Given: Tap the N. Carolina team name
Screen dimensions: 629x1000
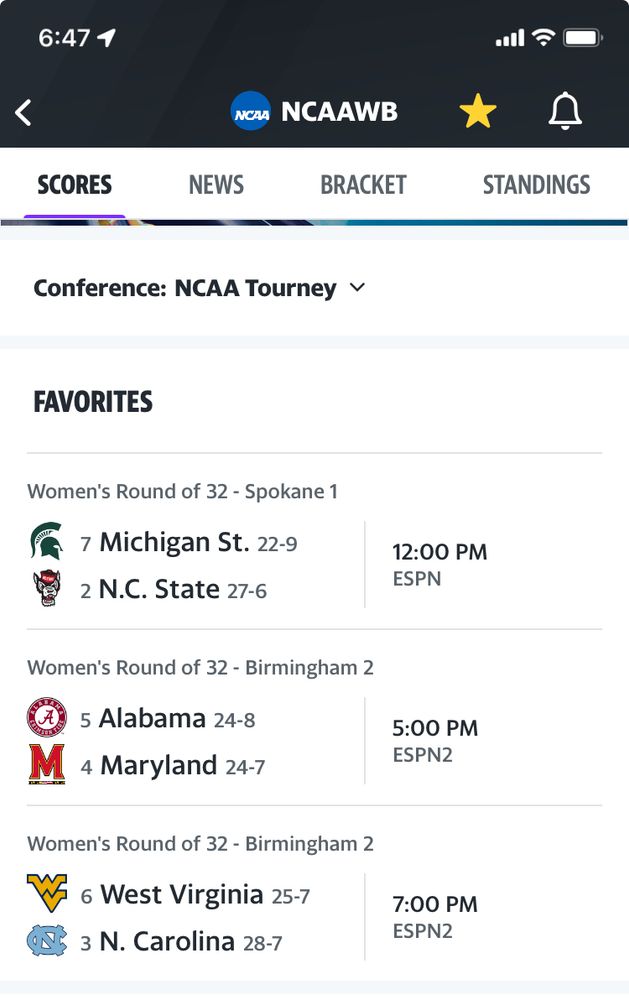Looking at the screenshot, I should click(x=167, y=941).
